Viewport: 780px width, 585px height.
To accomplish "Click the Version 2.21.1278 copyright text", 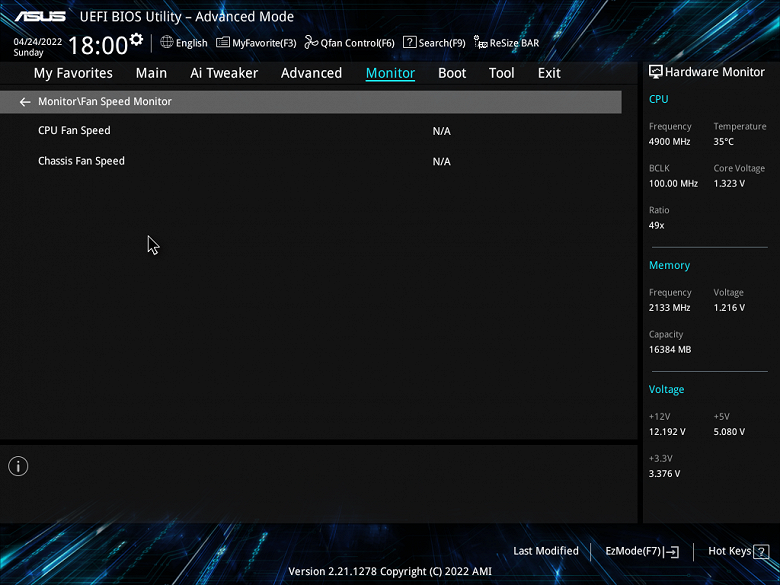I will pos(390,572).
